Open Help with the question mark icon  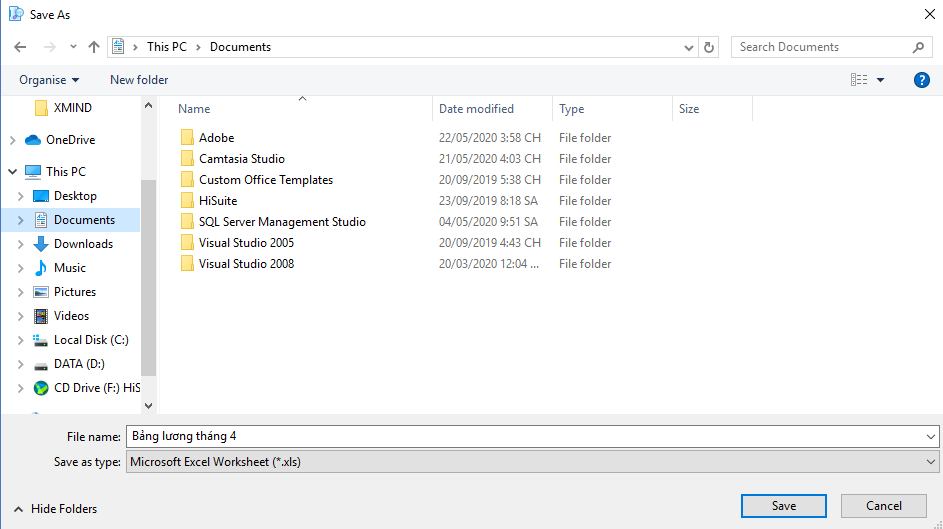click(921, 80)
